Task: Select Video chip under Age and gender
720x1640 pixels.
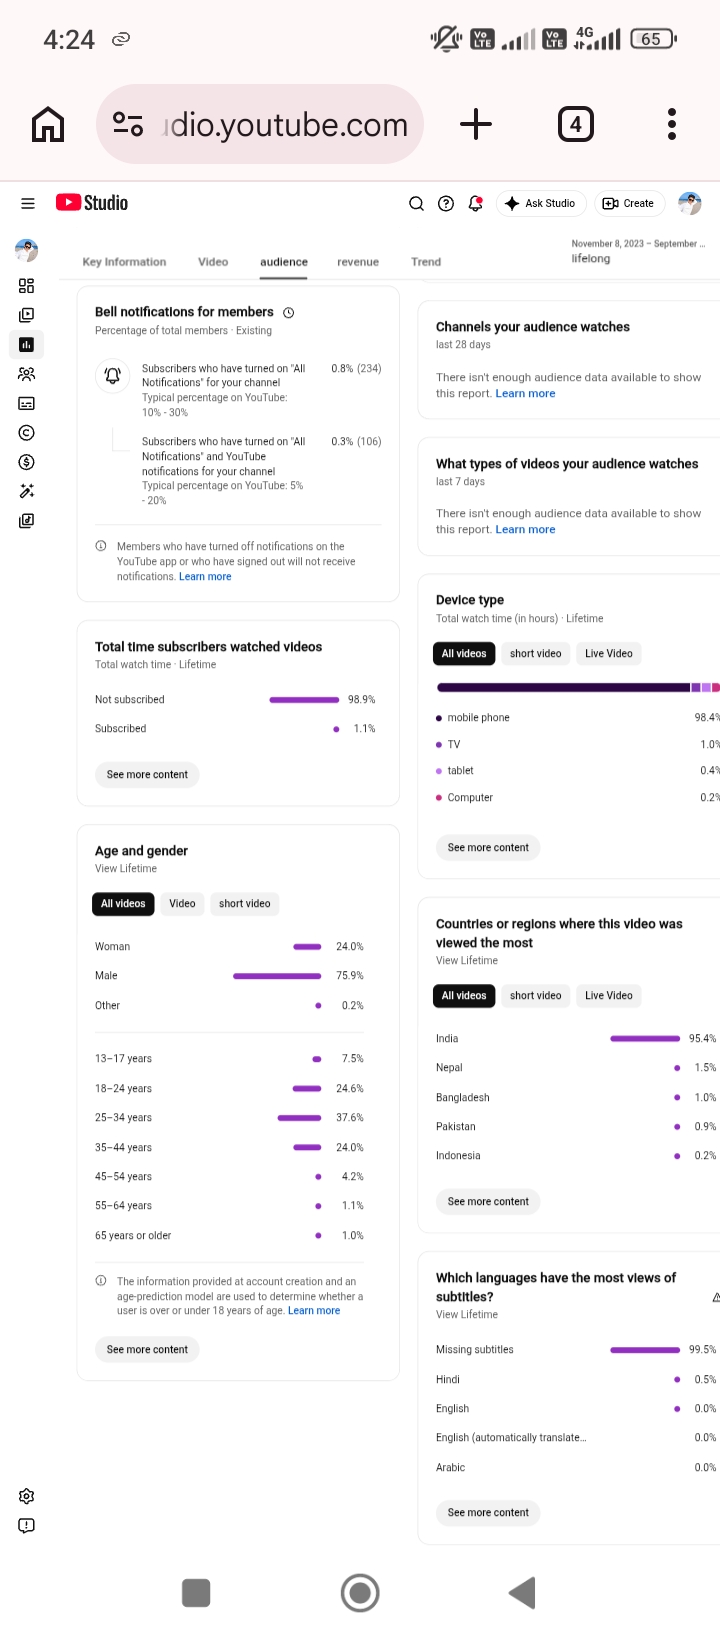Action: pyautogui.click(x=182, y=904)
